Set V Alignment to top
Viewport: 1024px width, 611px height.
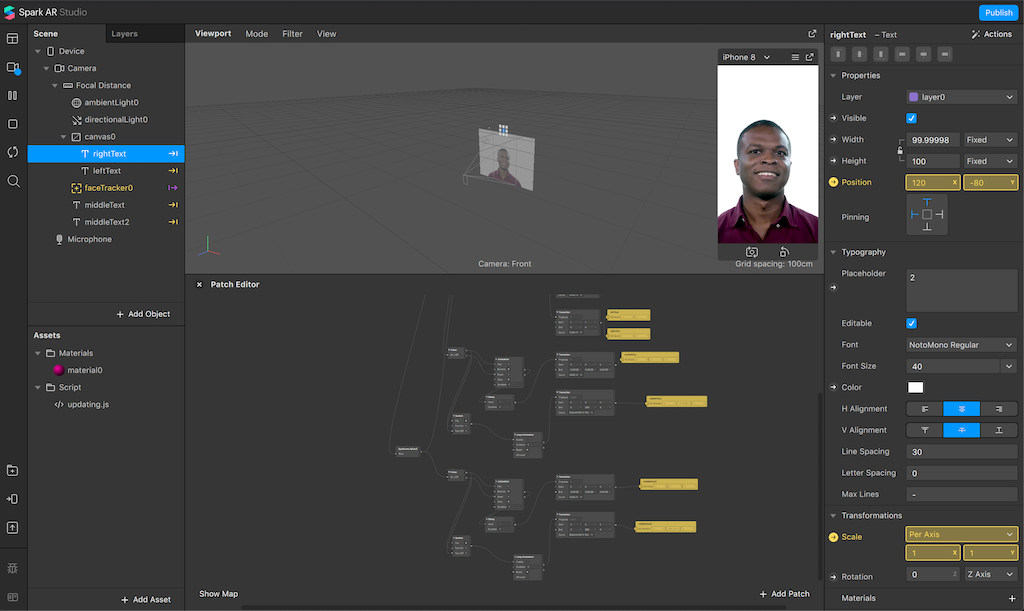[925, 430]
